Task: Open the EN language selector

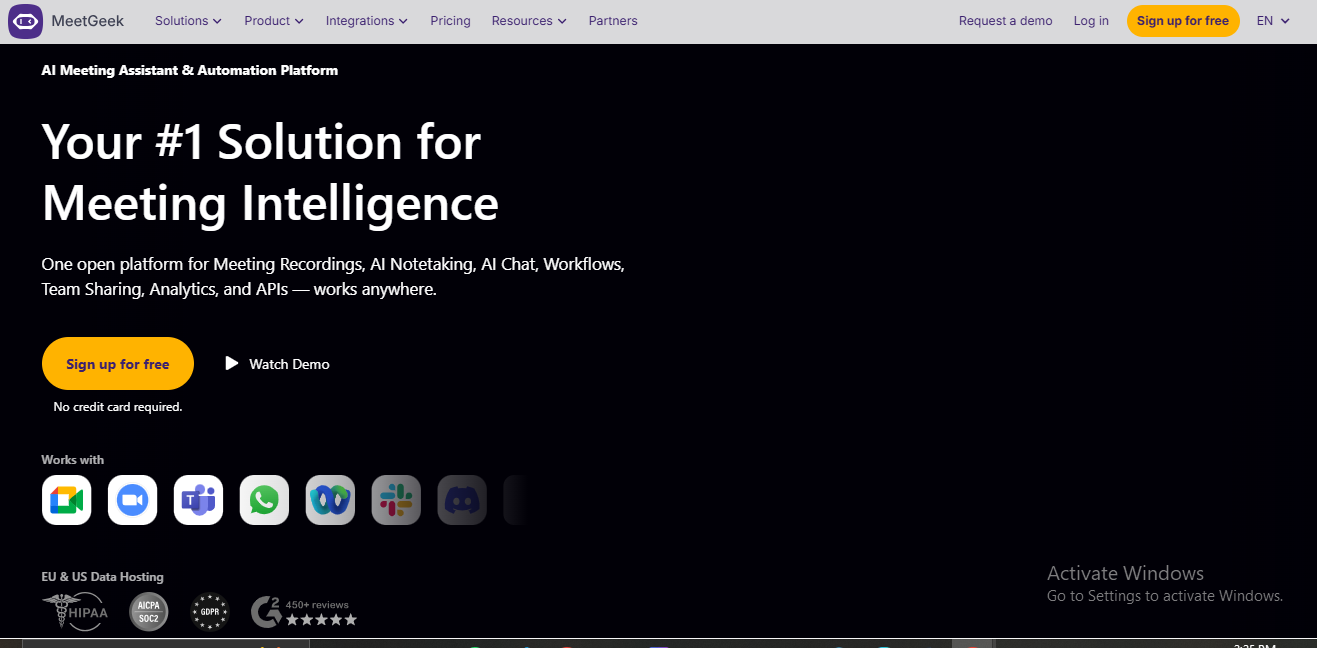Action: (x=1273, y=21)
